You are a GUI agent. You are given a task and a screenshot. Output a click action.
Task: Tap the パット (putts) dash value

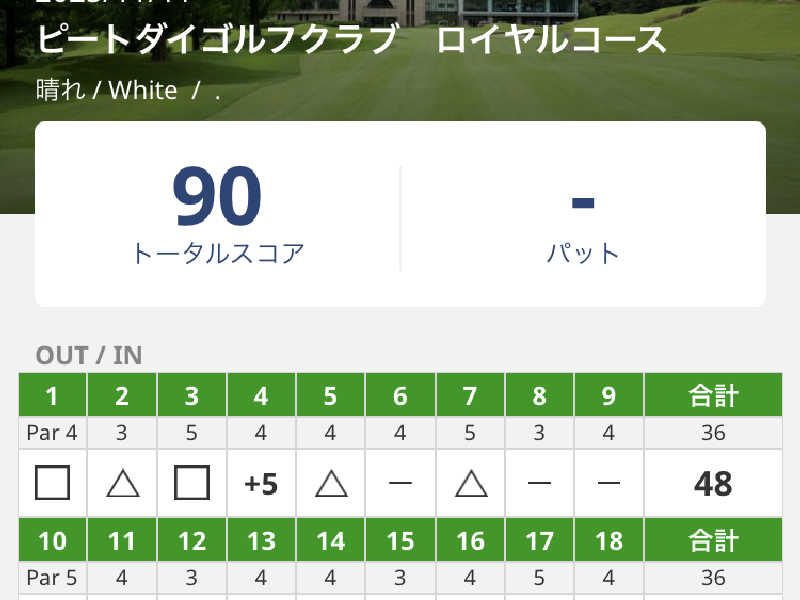(x=583, y=203)
